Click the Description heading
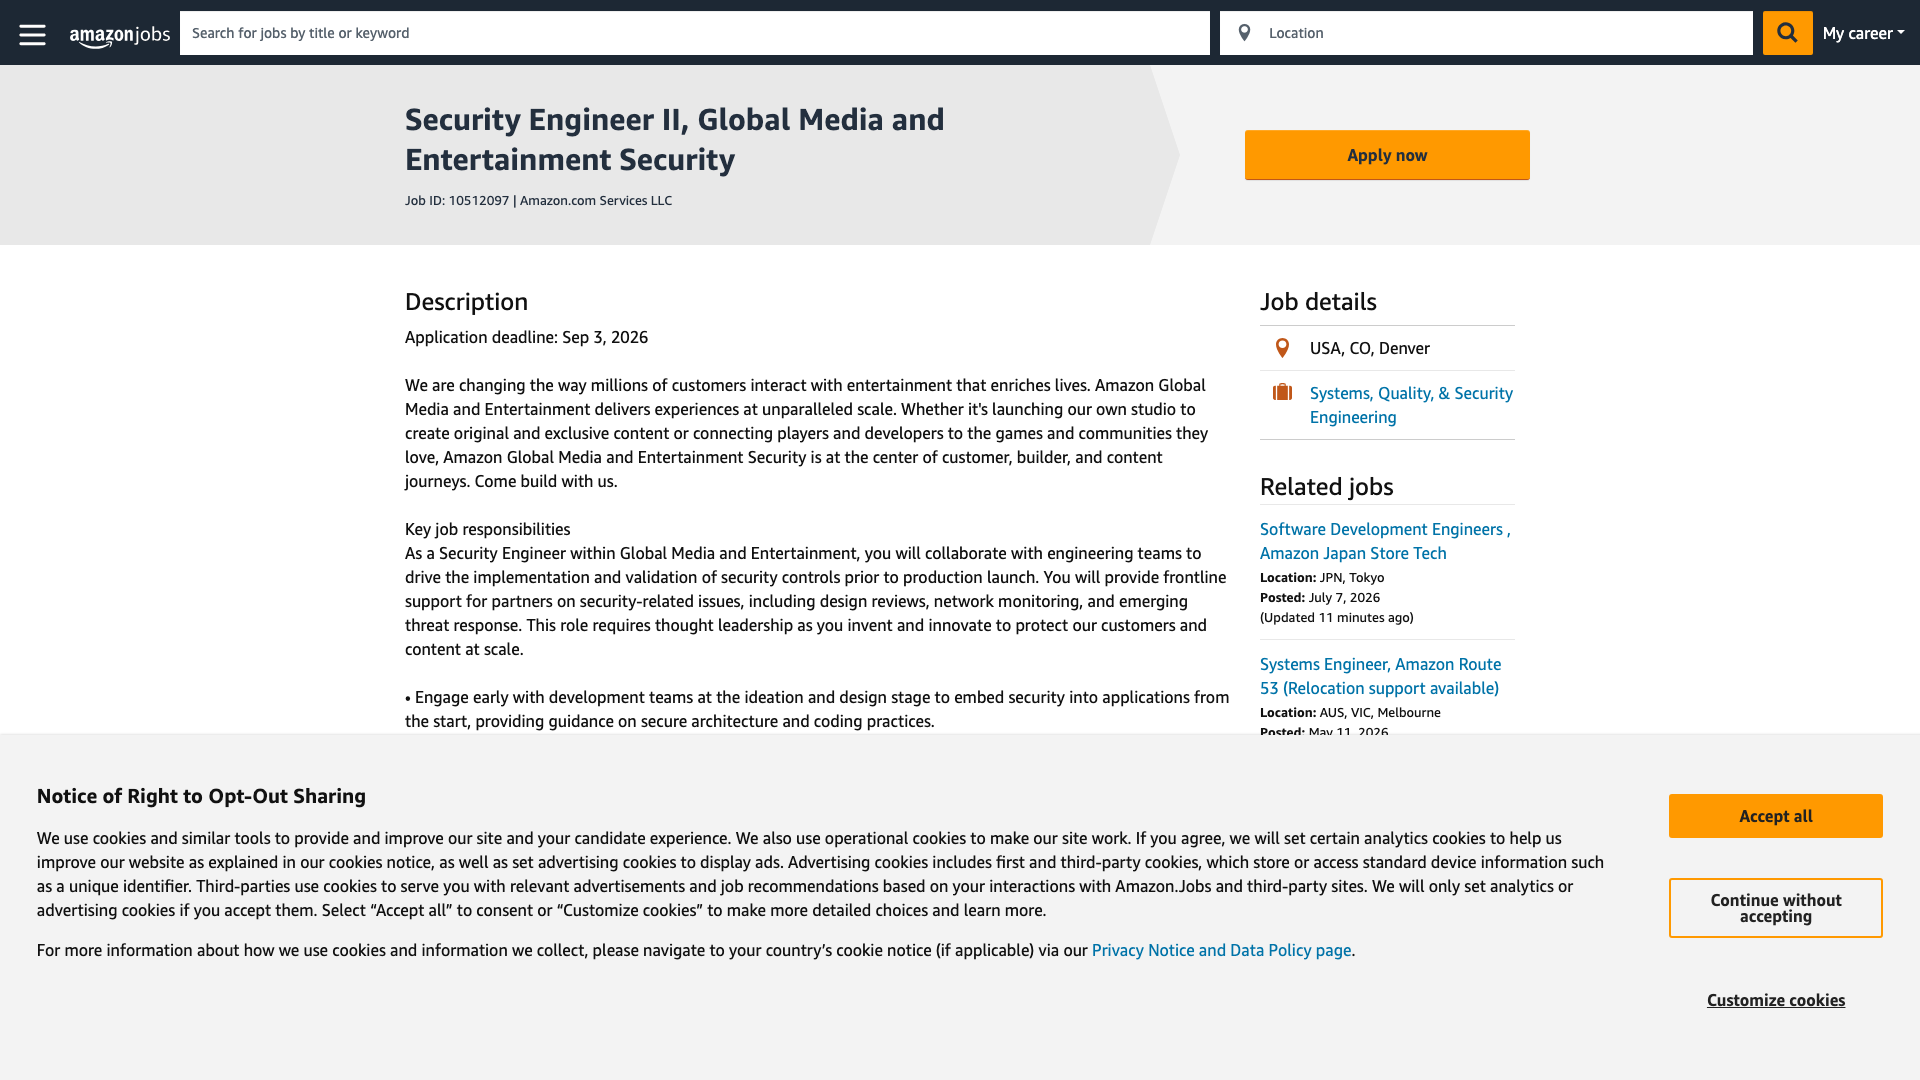The width and height of the screenshot is (1920, 1080). coord(466,302)
